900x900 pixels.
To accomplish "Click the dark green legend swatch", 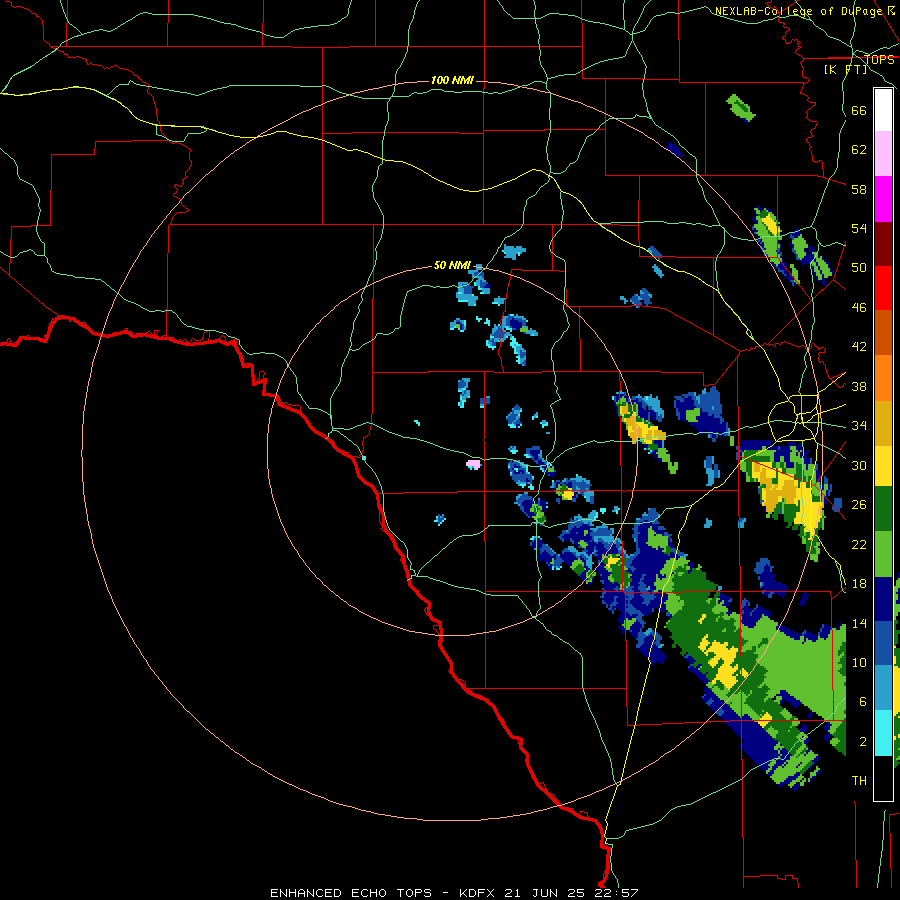I will click(x=883, y=509).
